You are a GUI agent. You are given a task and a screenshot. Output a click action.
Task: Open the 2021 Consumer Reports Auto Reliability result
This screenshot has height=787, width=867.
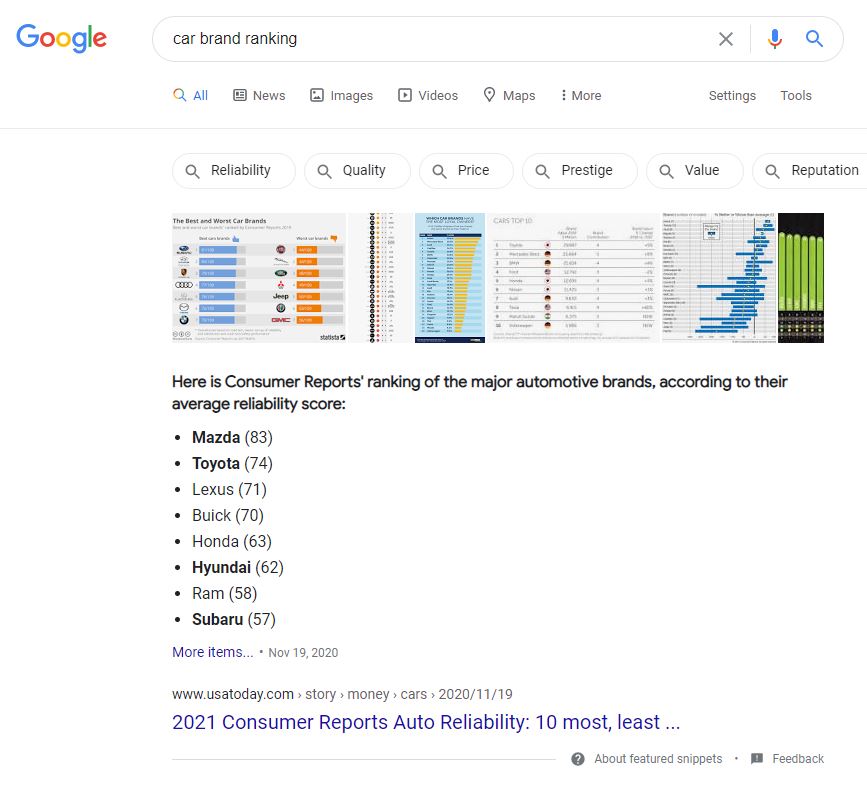pyautogui.click(x=426, y=722)
